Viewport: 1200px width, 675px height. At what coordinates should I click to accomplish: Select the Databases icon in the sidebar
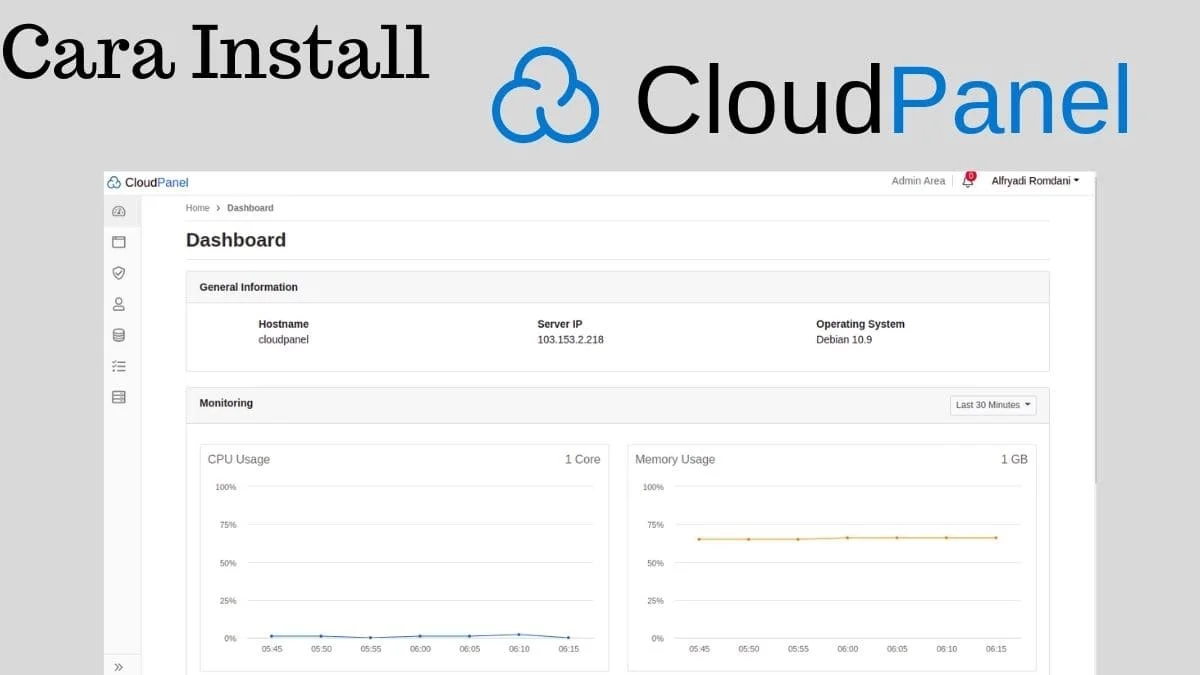[119, 335]
